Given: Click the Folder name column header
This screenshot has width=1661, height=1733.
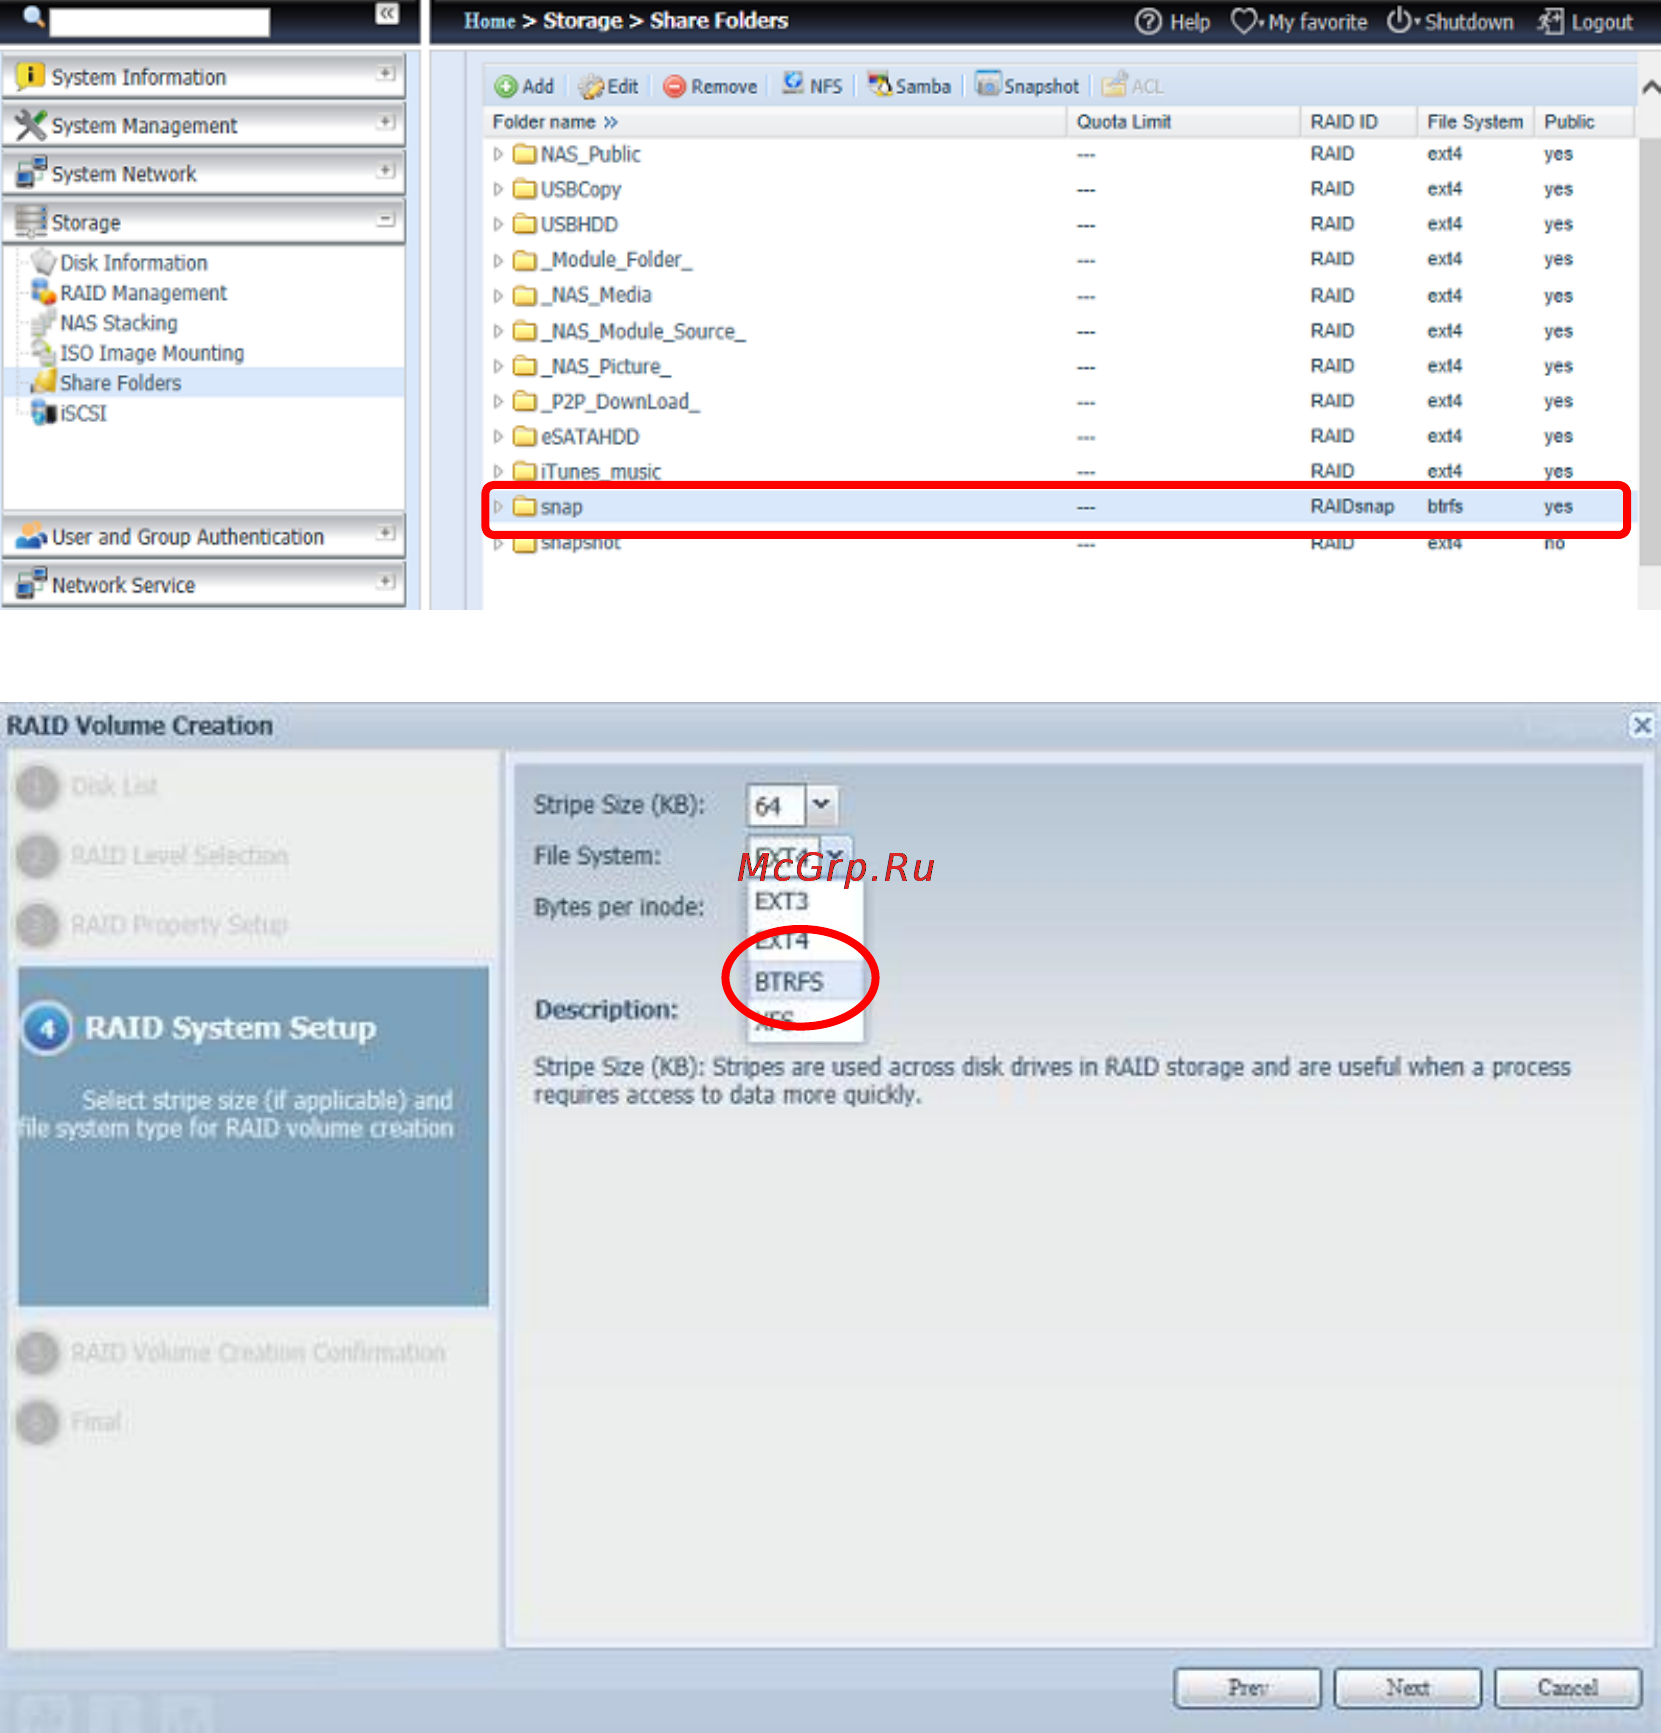Looking at the screenshot, I should coord(776,122).
